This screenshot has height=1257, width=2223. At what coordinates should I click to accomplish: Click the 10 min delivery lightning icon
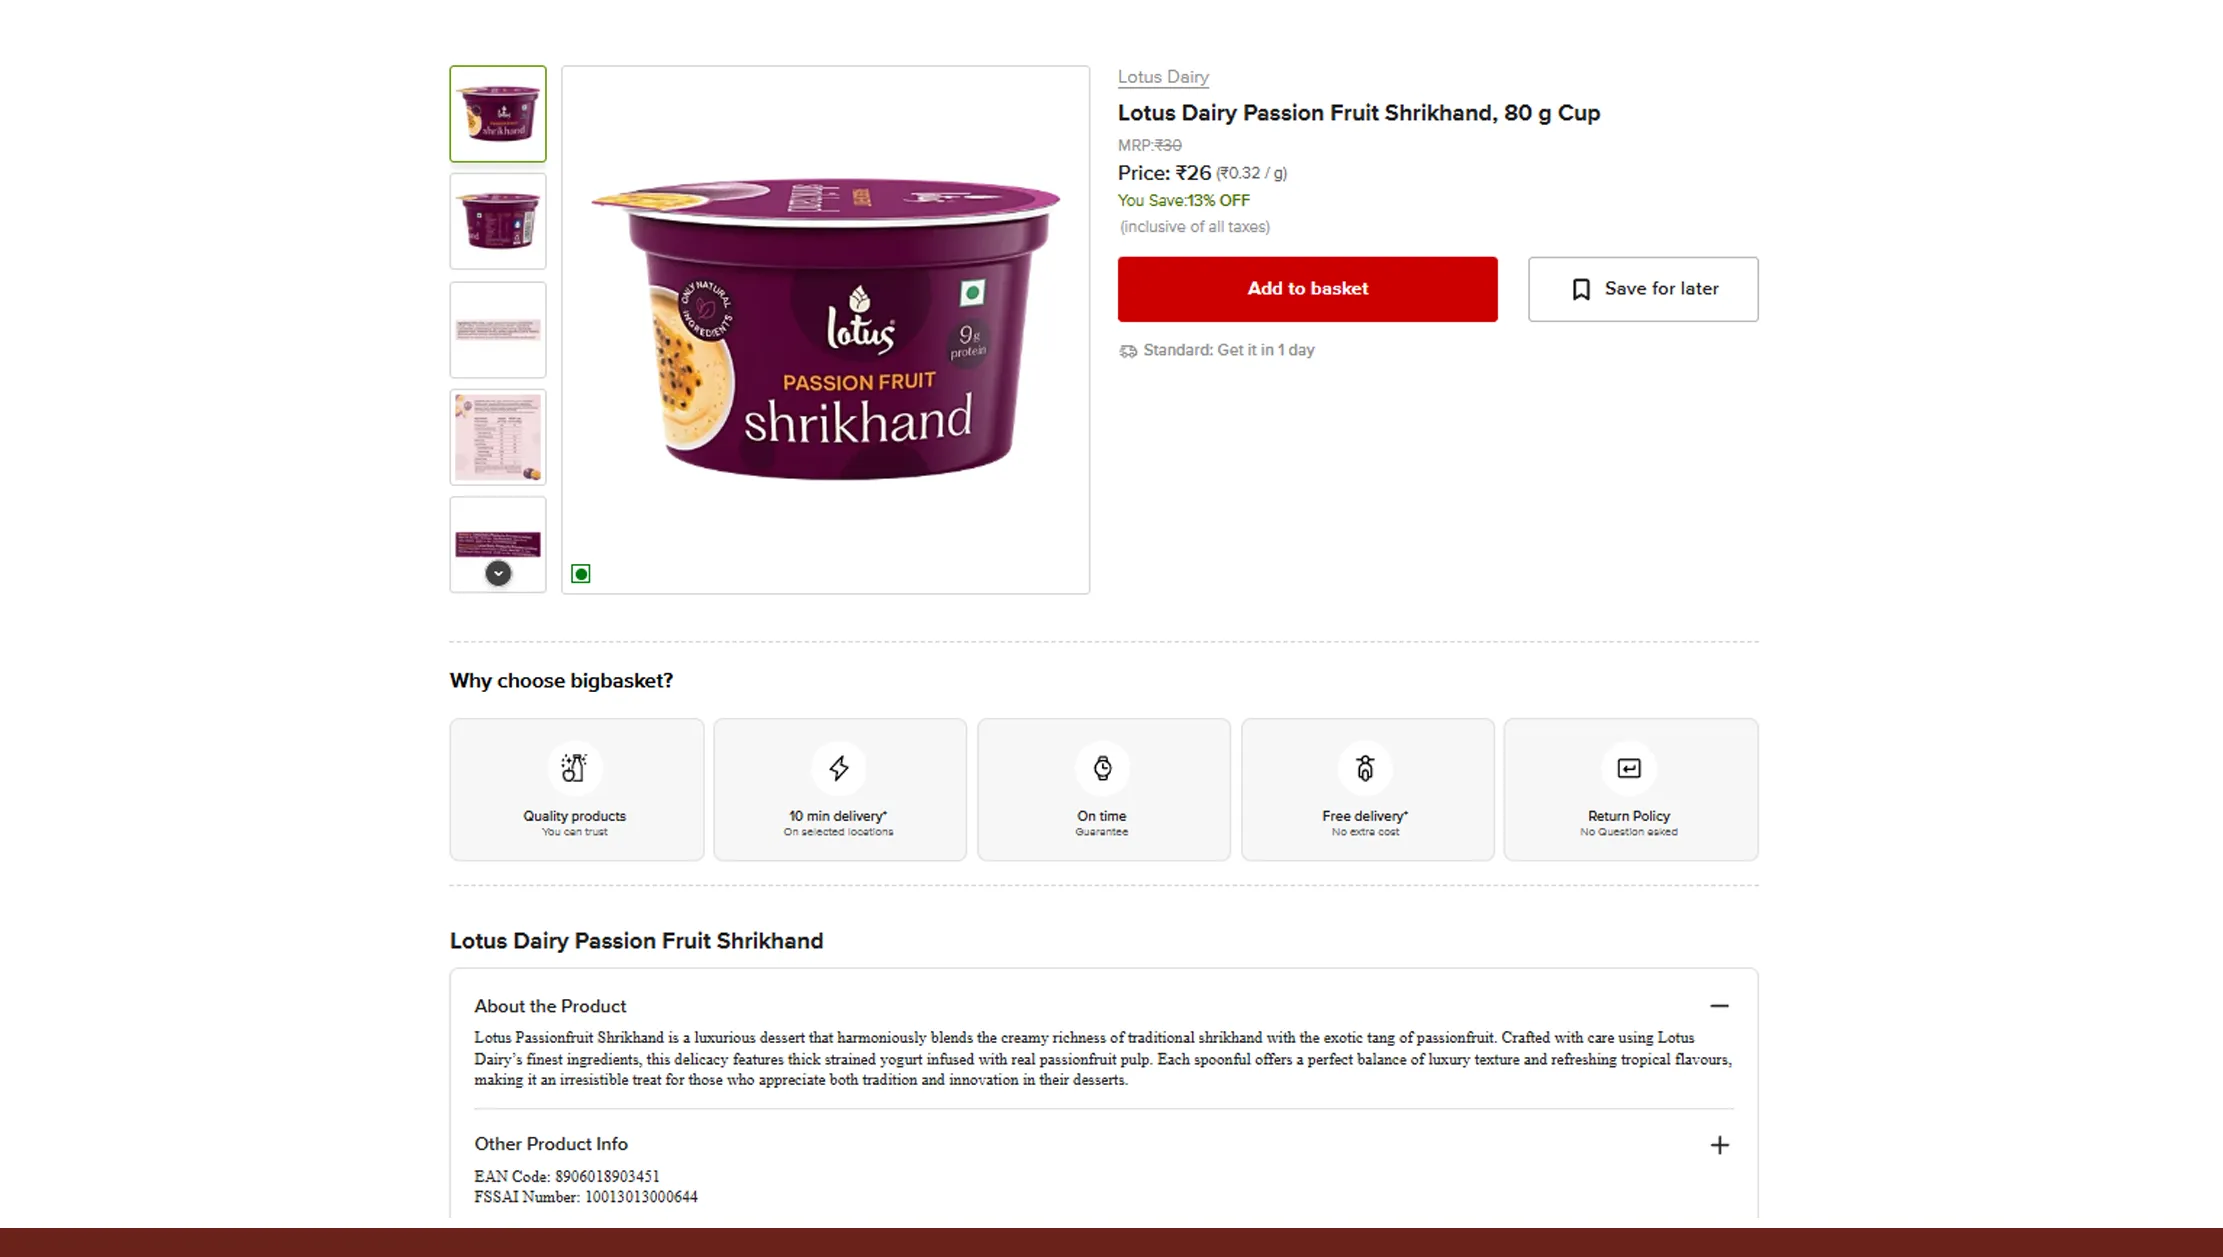point(838,768)
